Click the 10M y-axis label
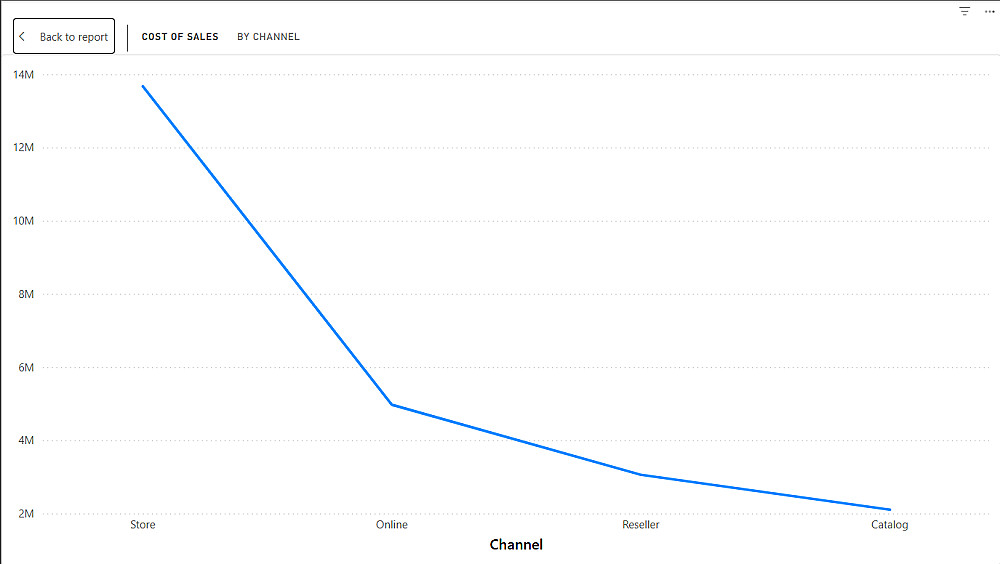Image resolution: width=1000 pixels, height=564 pixels. [x=23, y=221]
